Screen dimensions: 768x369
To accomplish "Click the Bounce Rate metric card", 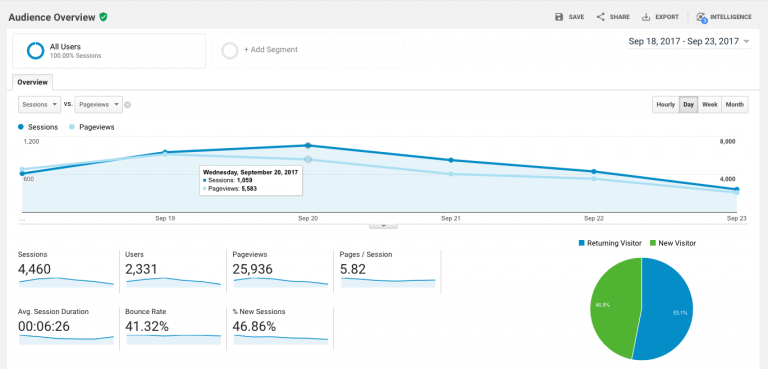I will coord(173,327).
